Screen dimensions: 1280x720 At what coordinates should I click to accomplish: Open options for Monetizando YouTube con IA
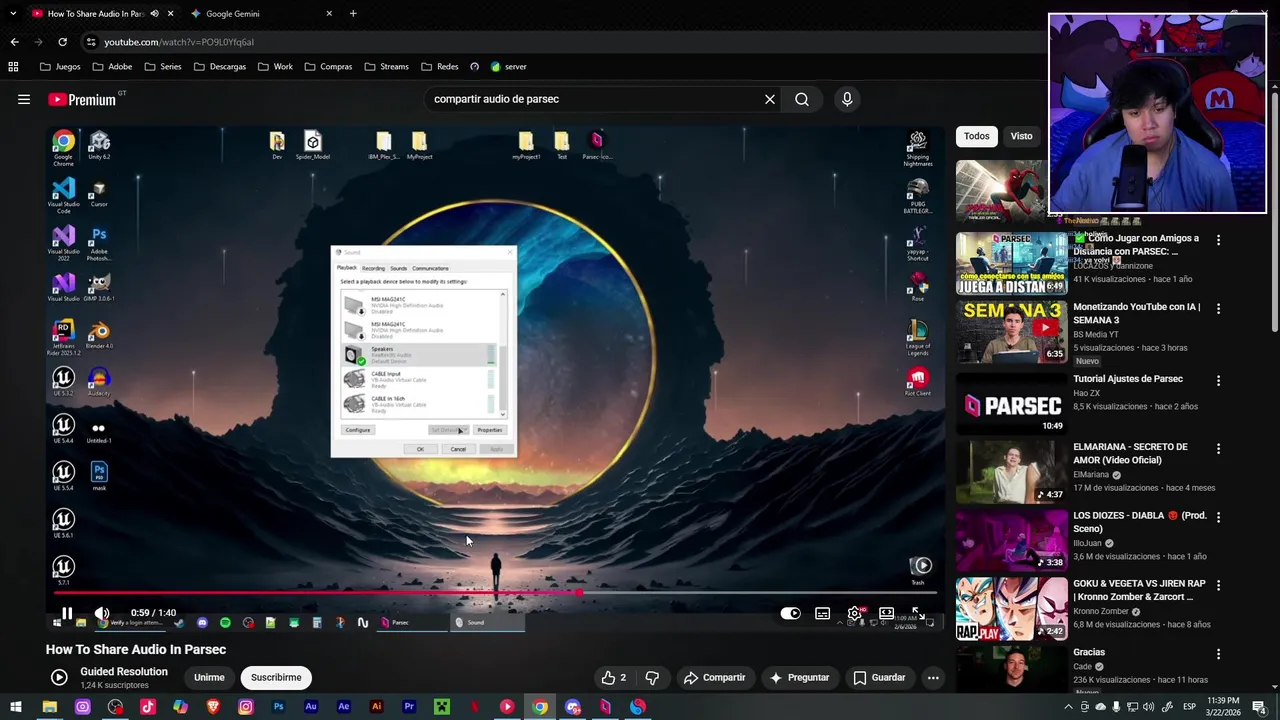(1218, 309)
